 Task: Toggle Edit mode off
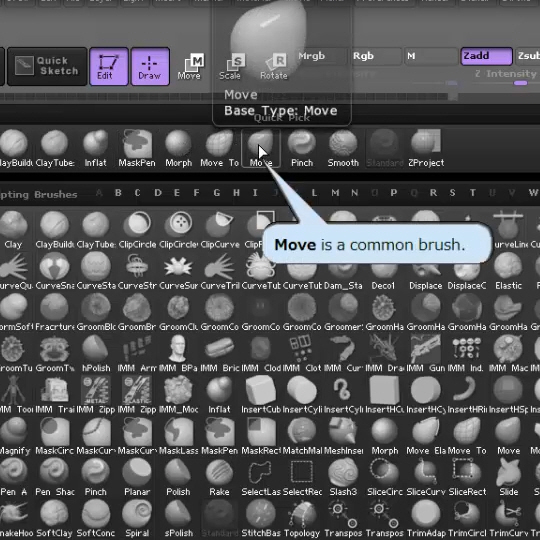click(109, 66)
